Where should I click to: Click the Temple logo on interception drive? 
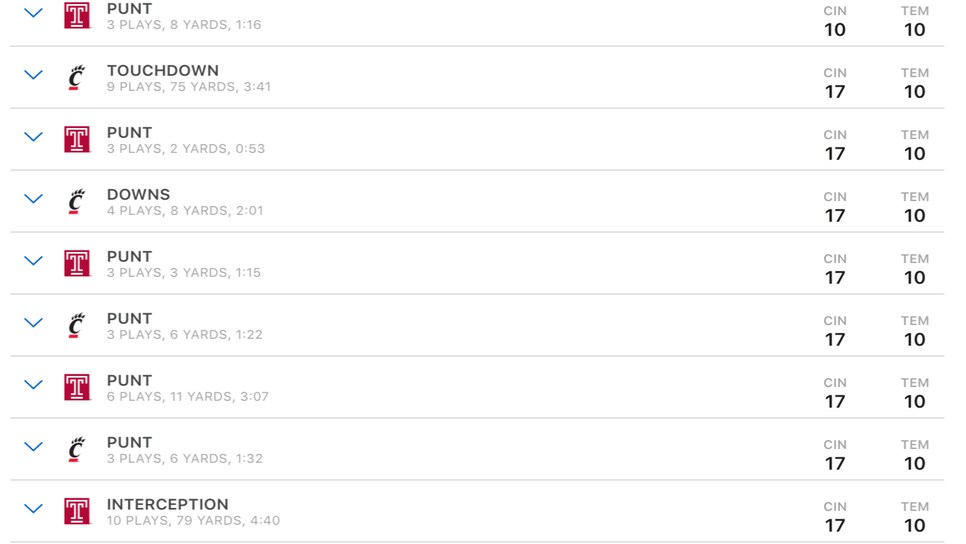(77, 511)
